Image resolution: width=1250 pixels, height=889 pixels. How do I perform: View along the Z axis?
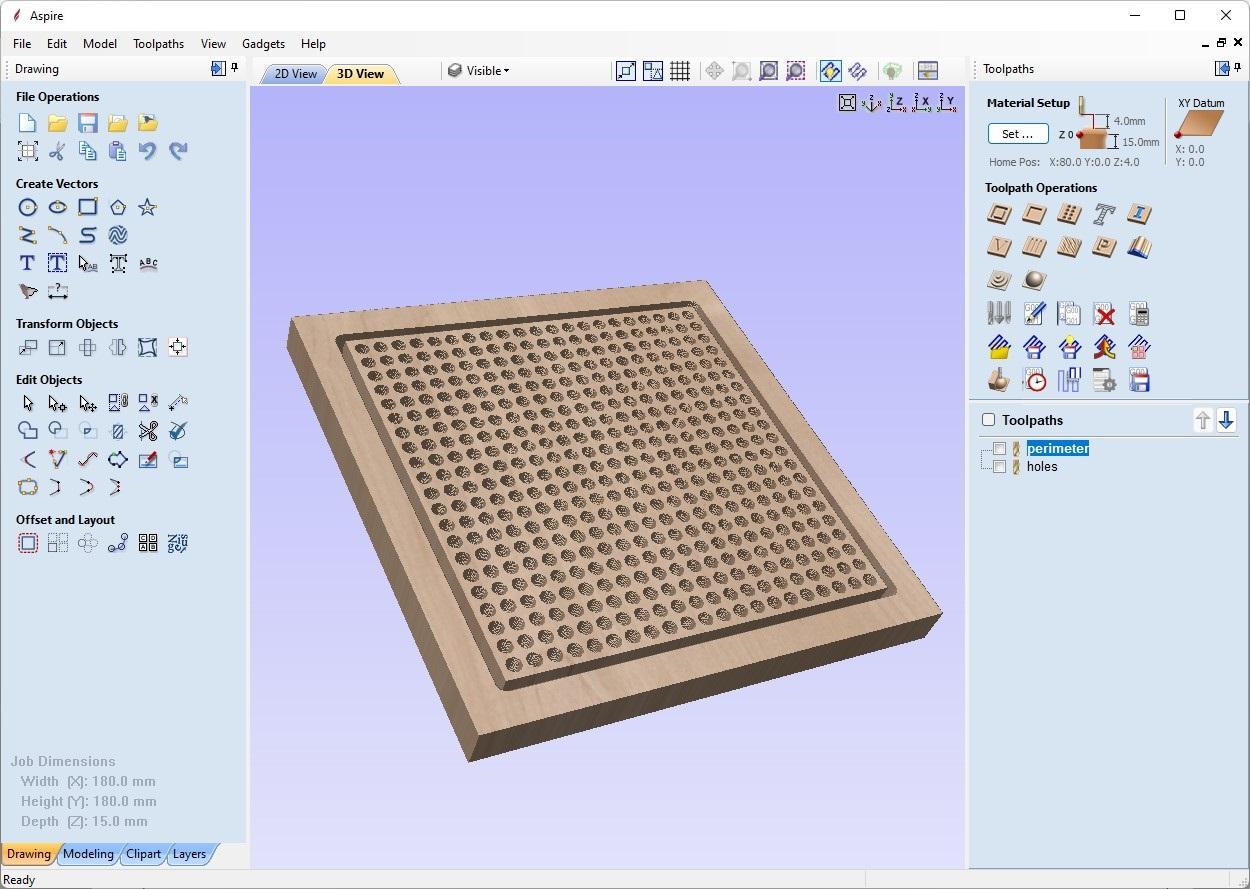pyautogui.click(x=896, y=103)
